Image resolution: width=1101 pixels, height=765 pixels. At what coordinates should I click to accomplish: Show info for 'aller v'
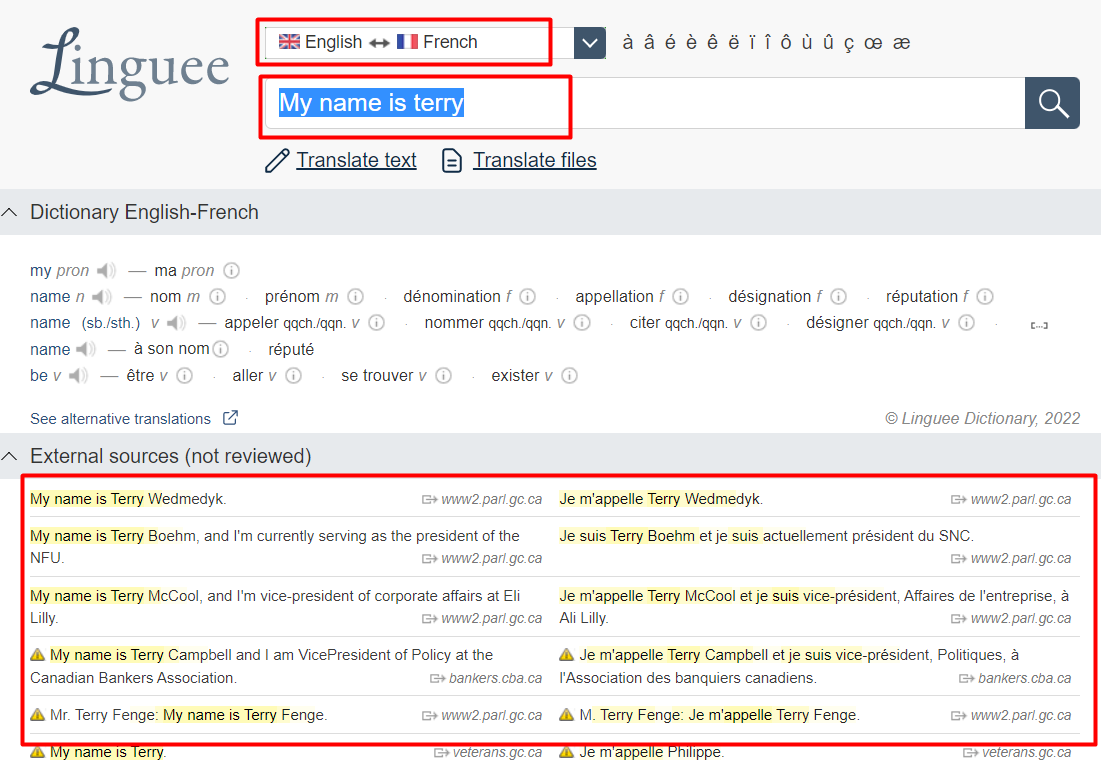(294, 376)
